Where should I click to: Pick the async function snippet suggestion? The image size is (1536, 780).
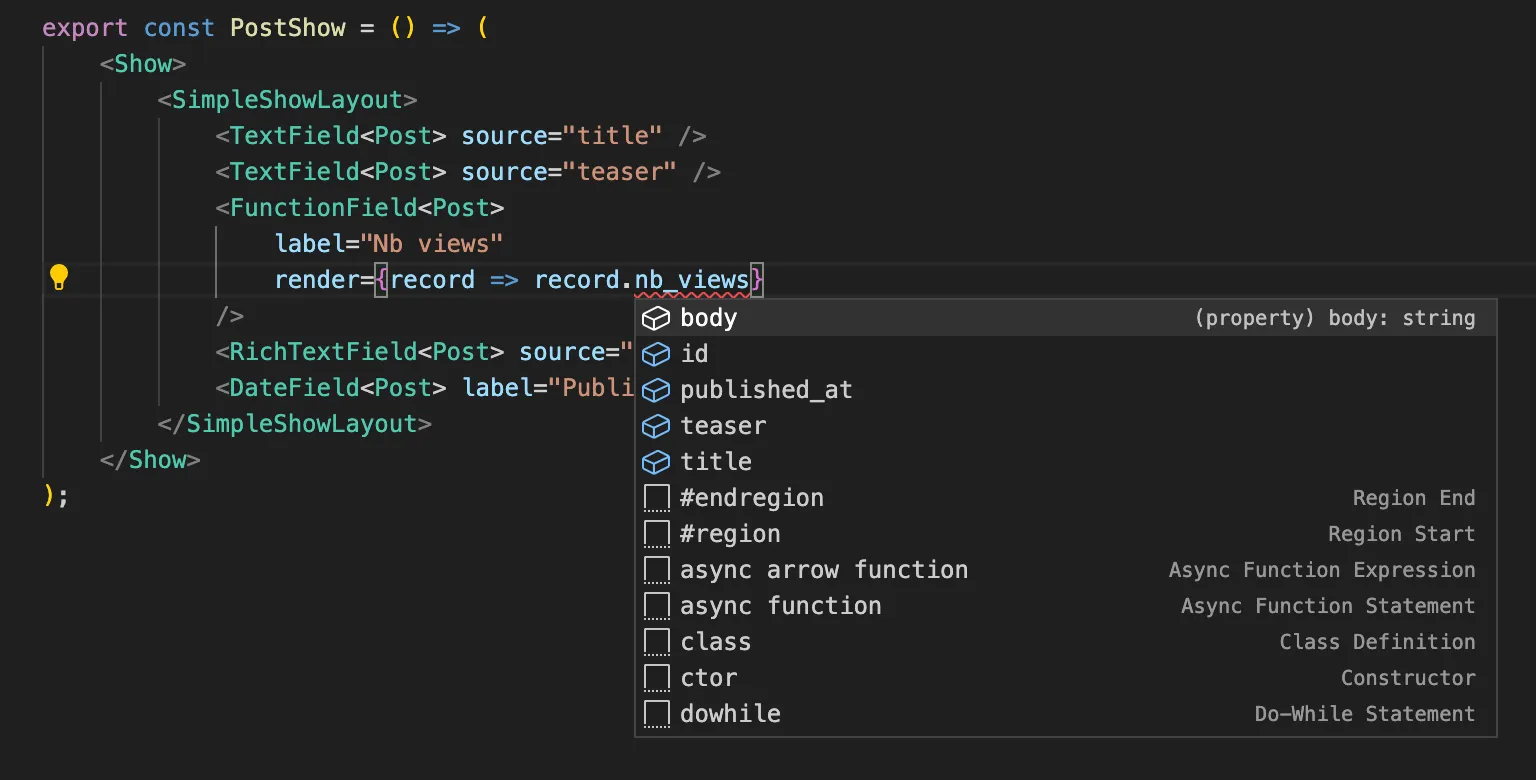coord(780,605)
